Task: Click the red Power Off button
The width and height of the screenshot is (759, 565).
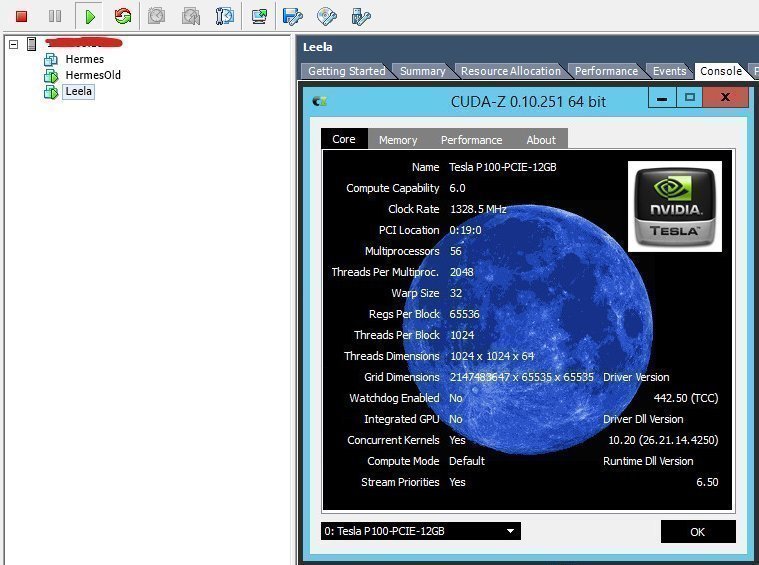Action: point(21,17)
